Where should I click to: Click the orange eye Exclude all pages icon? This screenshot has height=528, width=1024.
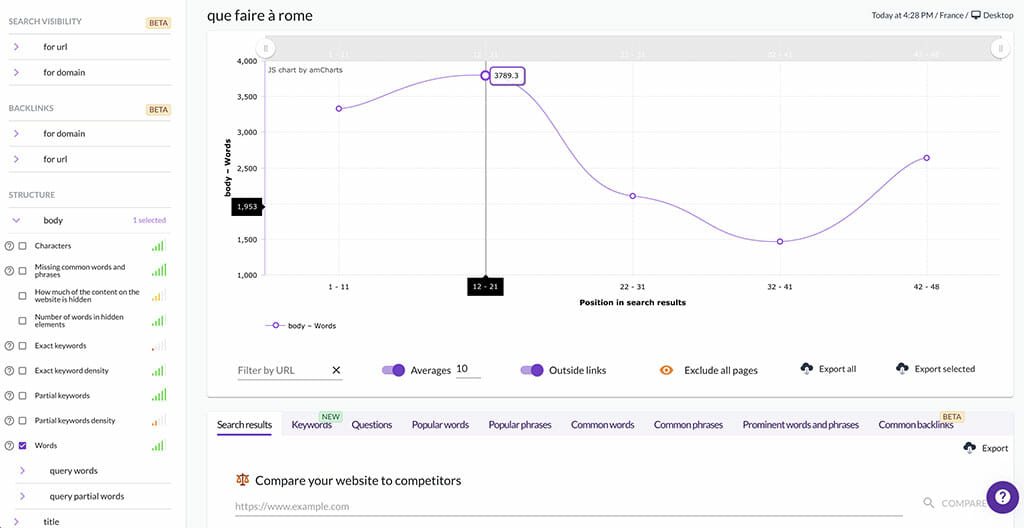(666, 370)
